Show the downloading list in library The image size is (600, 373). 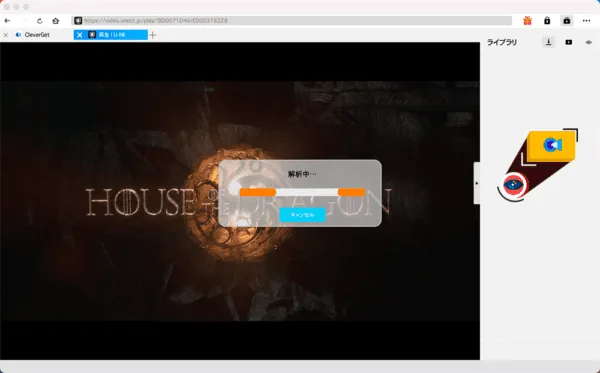pyautogui.click(x=548, y=42)
